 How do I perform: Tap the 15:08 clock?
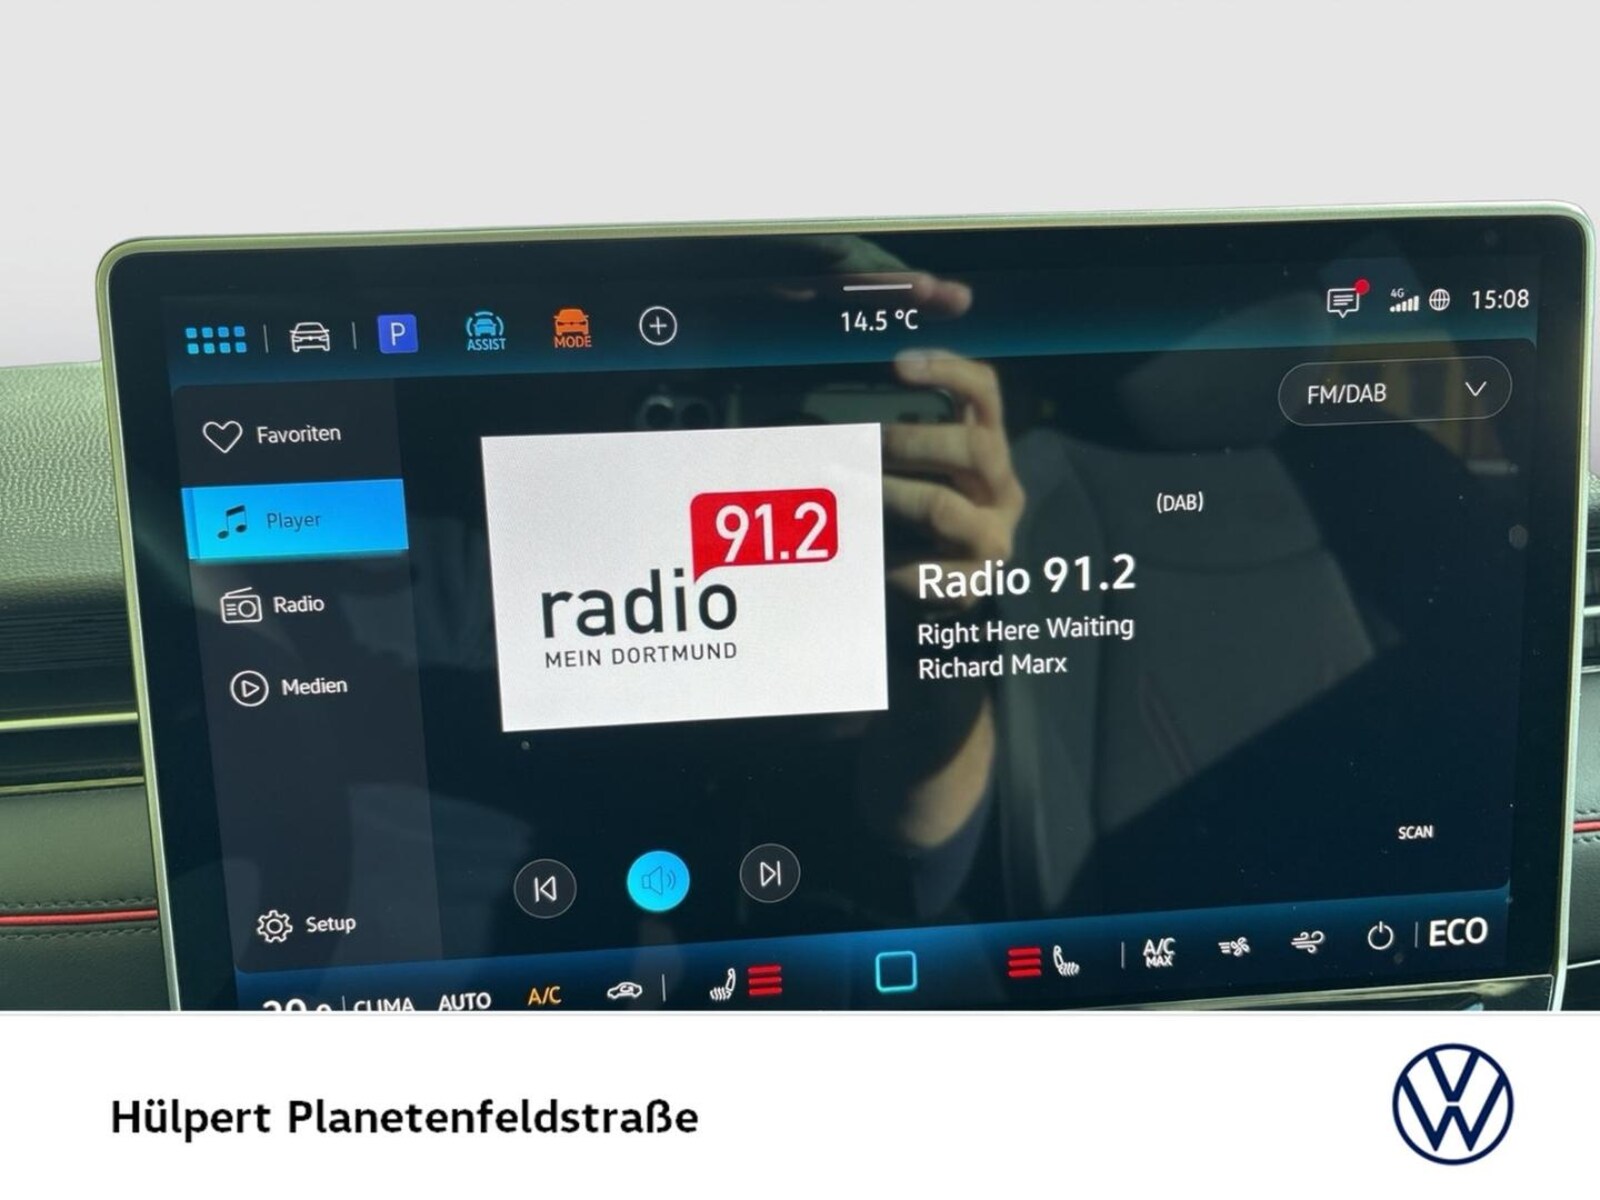[x=1499, y=299]
